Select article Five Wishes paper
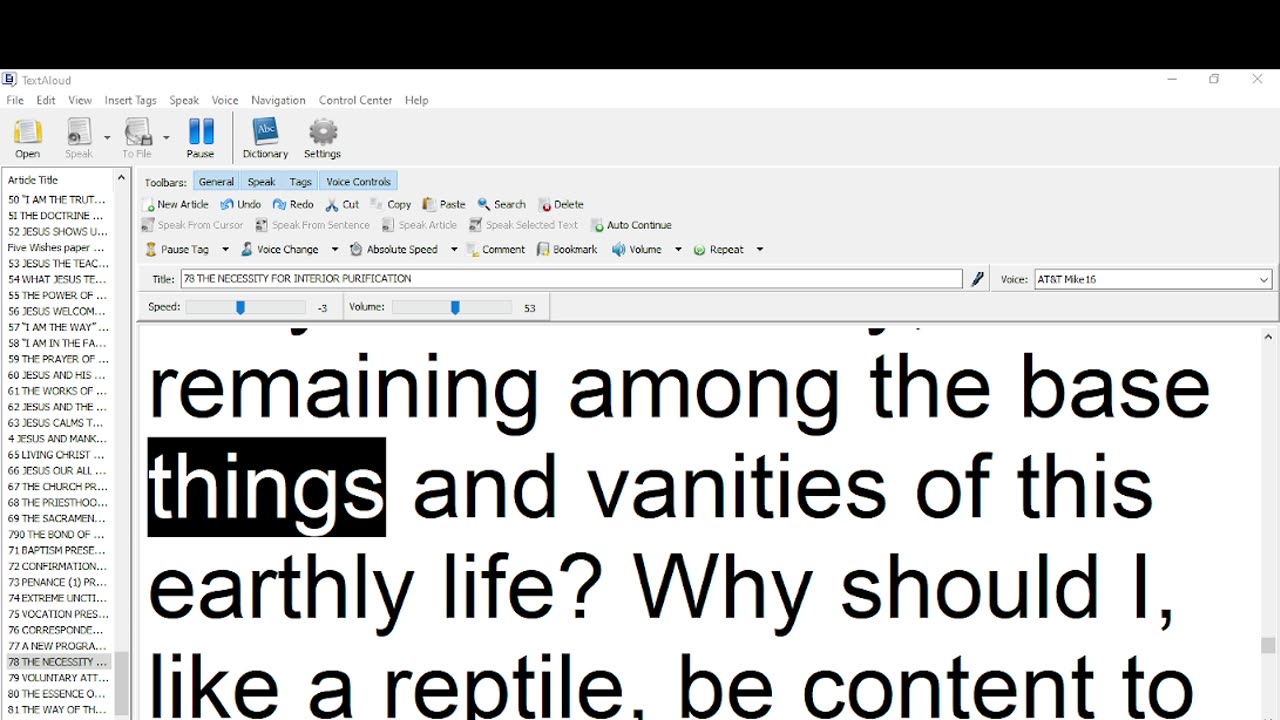This screenshot has height=720, width=1280. (x=58, y=247)
